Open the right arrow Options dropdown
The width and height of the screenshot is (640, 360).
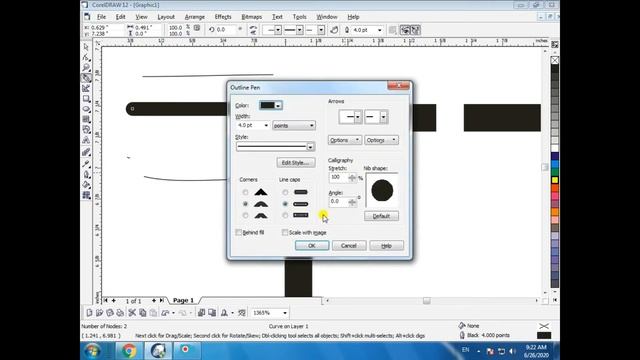coord(381,140)
